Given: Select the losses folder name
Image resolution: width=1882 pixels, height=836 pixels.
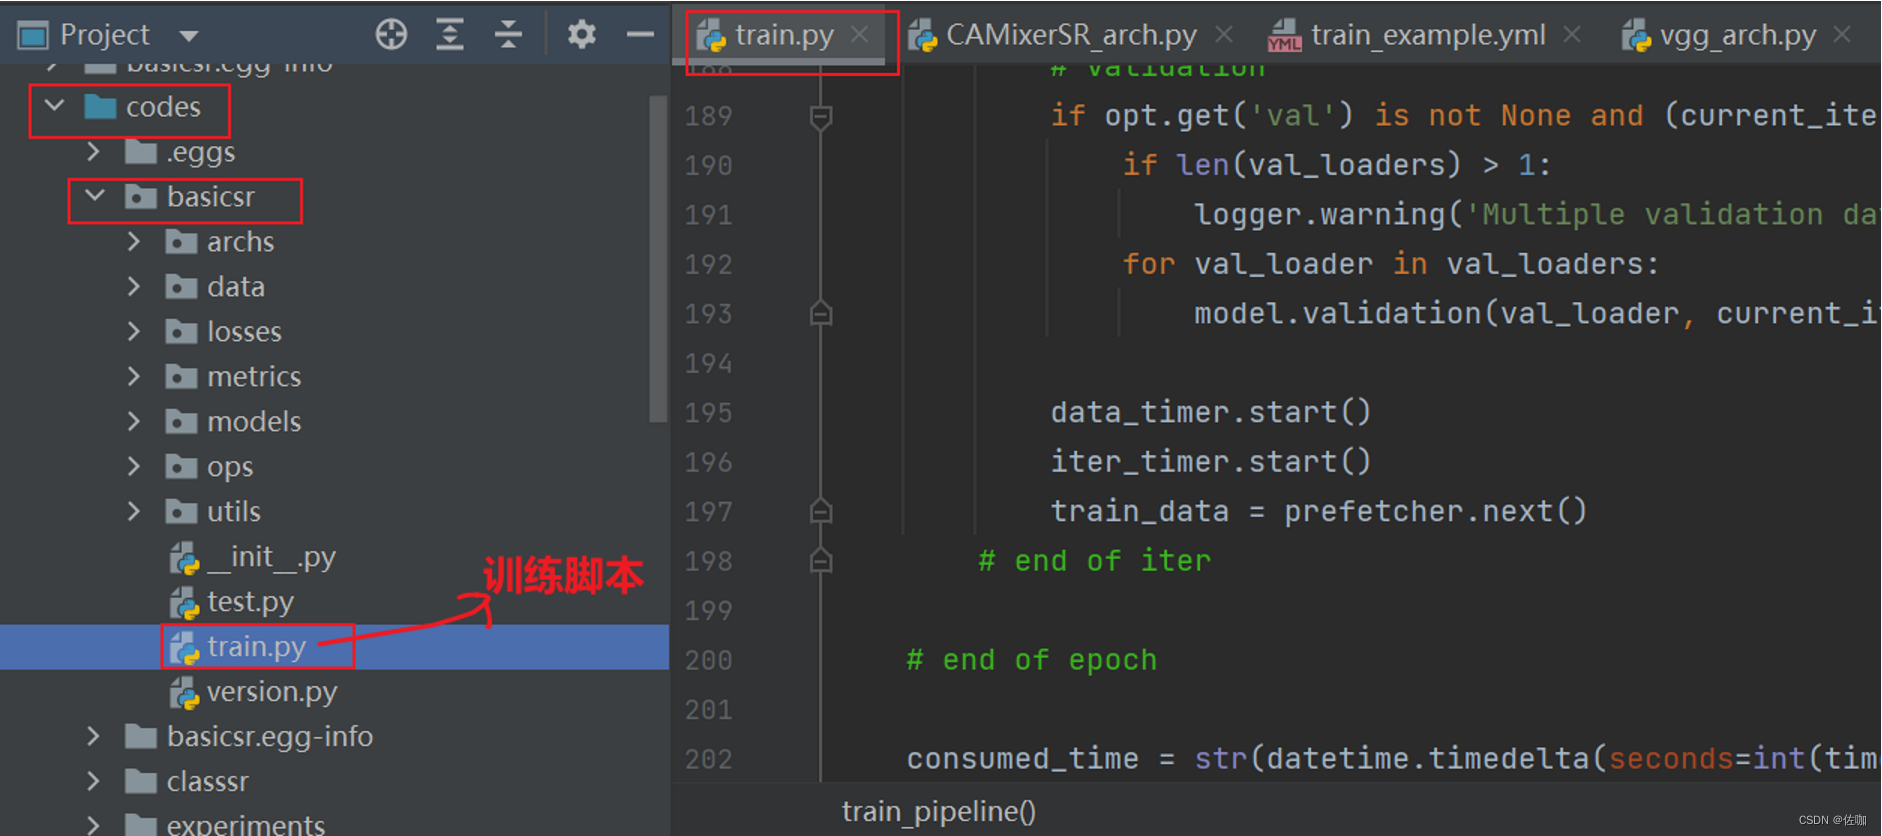Looking at the screenshot, I should pyautogui.click(x=244, y=332).
